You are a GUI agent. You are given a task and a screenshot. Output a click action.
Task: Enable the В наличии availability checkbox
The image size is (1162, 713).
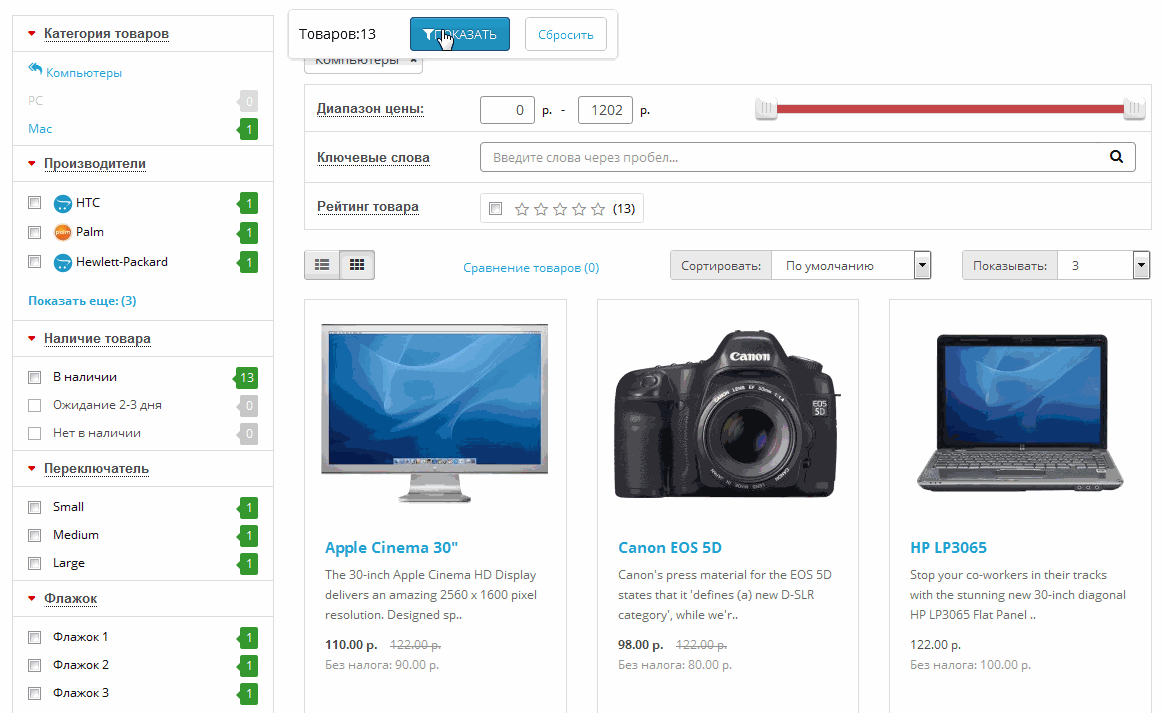coord(34,377)
